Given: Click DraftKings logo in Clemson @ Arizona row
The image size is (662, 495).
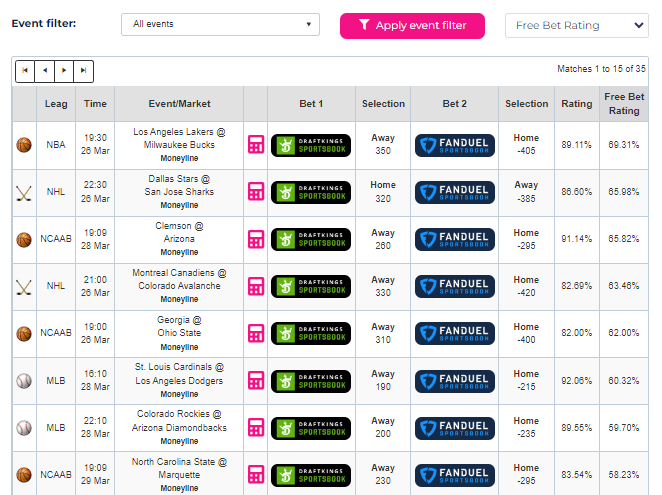Looking at the screenshot, I should 311,239.
